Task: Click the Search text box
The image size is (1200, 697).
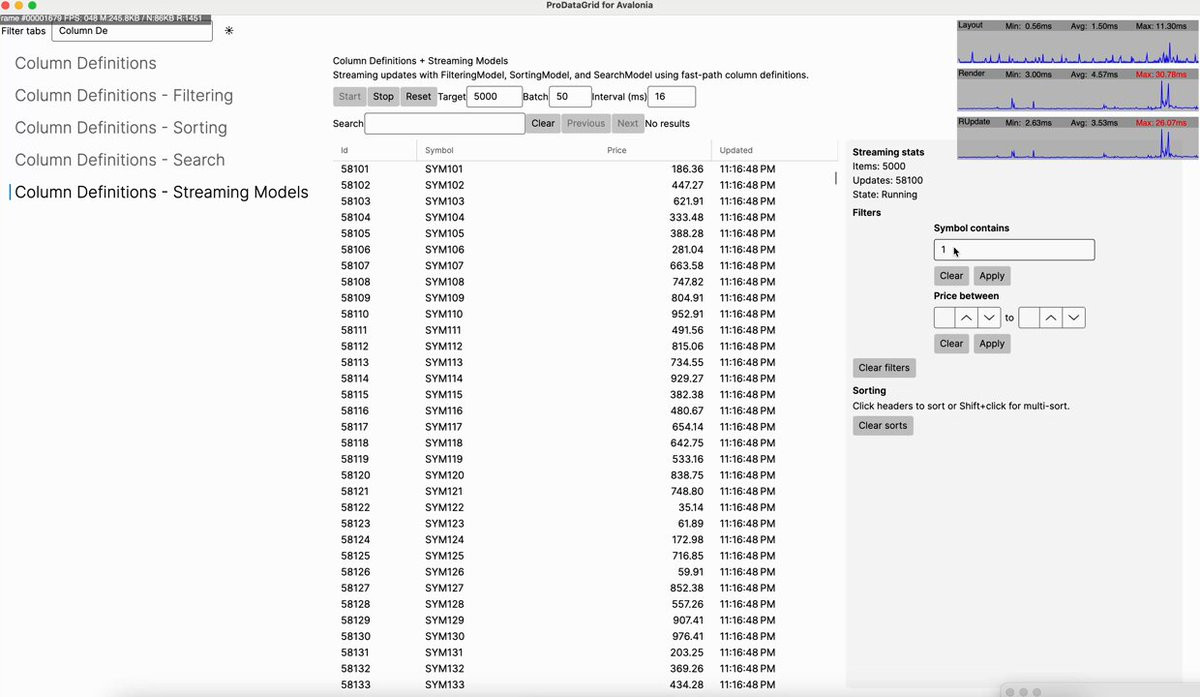Action: (x=445, y=123)
